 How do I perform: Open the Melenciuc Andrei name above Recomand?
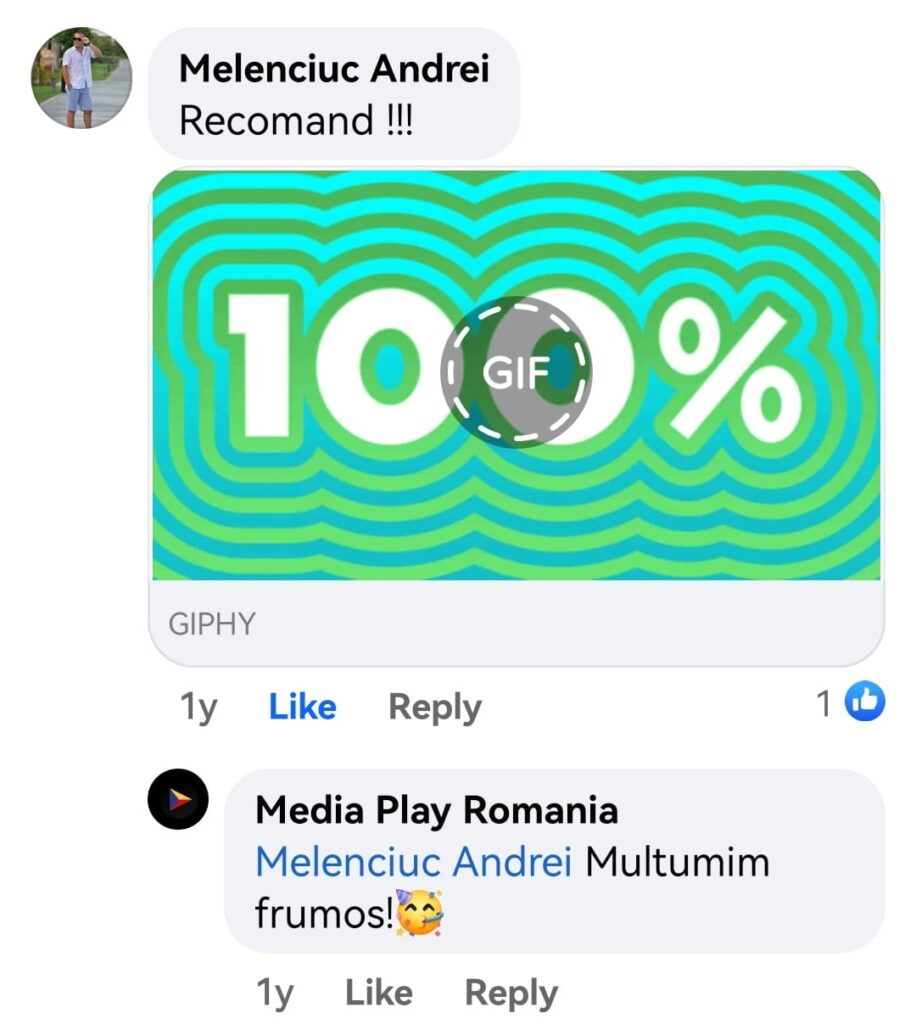[334, 69]
